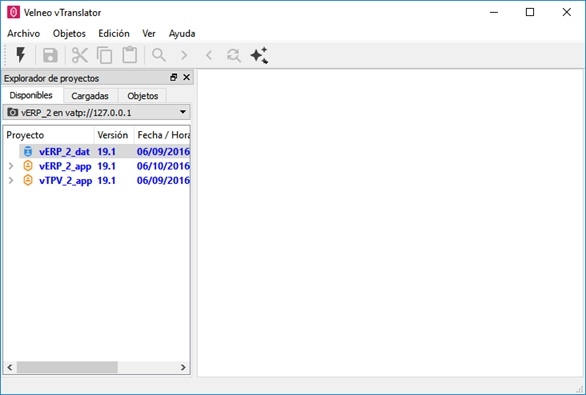This screenshot has height=395, width=586.
Task: Click the horizontal scrollbar right arrow
Action: point(183,368)
